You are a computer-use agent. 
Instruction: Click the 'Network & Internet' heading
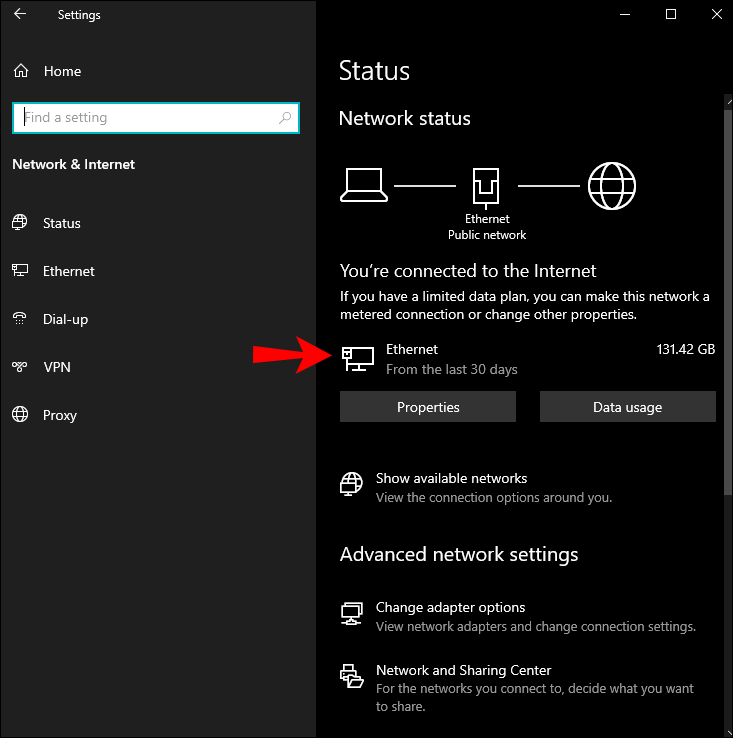point(73,164)
